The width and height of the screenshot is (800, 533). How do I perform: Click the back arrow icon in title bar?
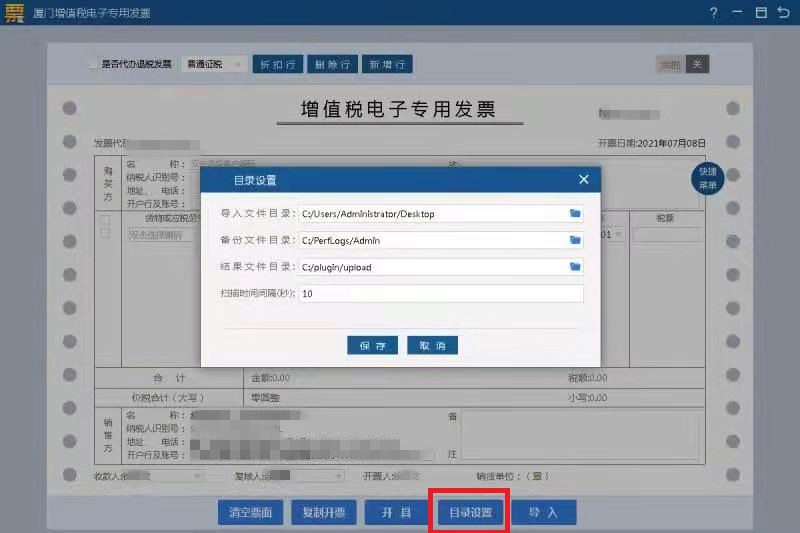pyautogui.click(x=785, y=13)
